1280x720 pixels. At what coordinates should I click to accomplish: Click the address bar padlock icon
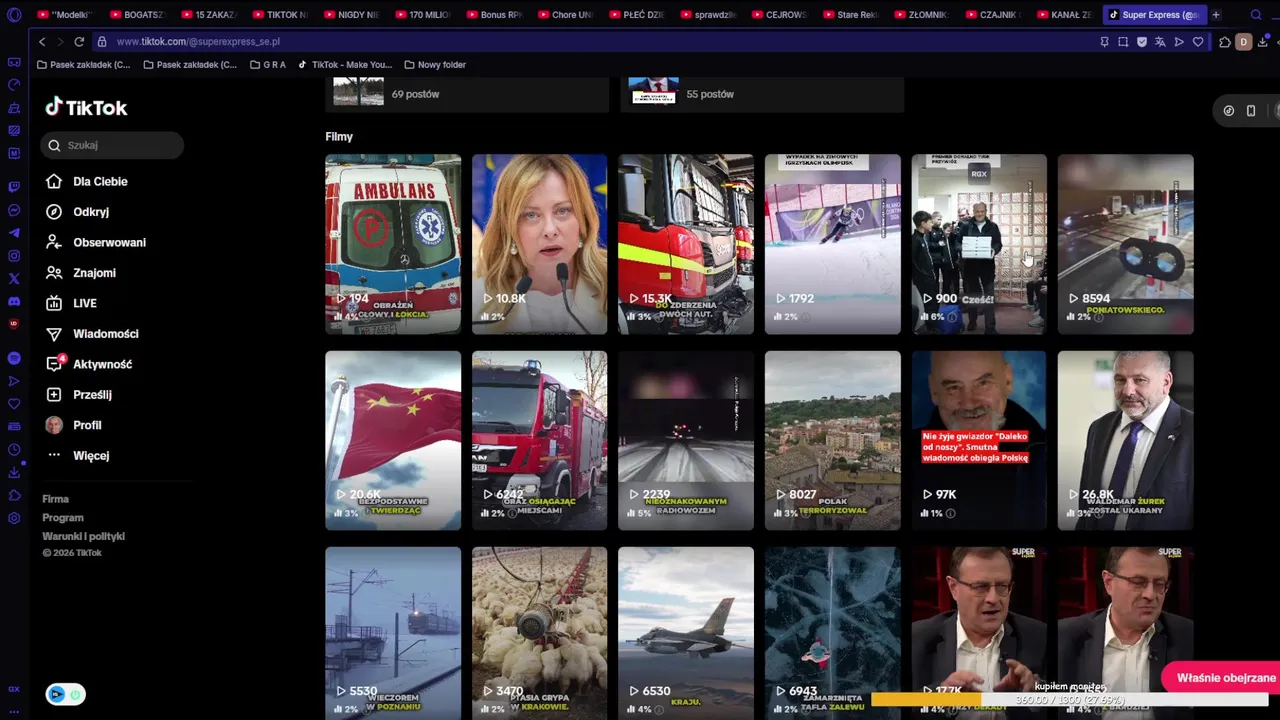click(101, 42)
